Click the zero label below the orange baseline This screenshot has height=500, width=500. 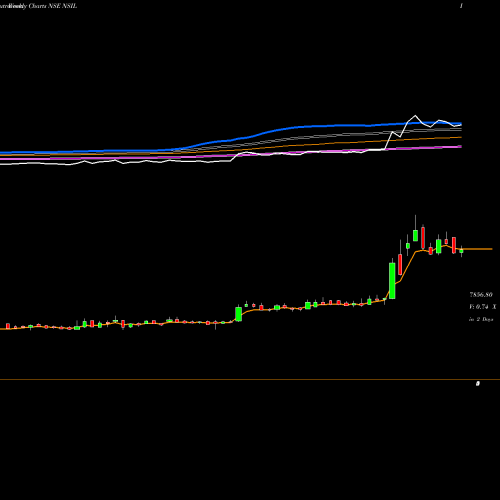478,384
